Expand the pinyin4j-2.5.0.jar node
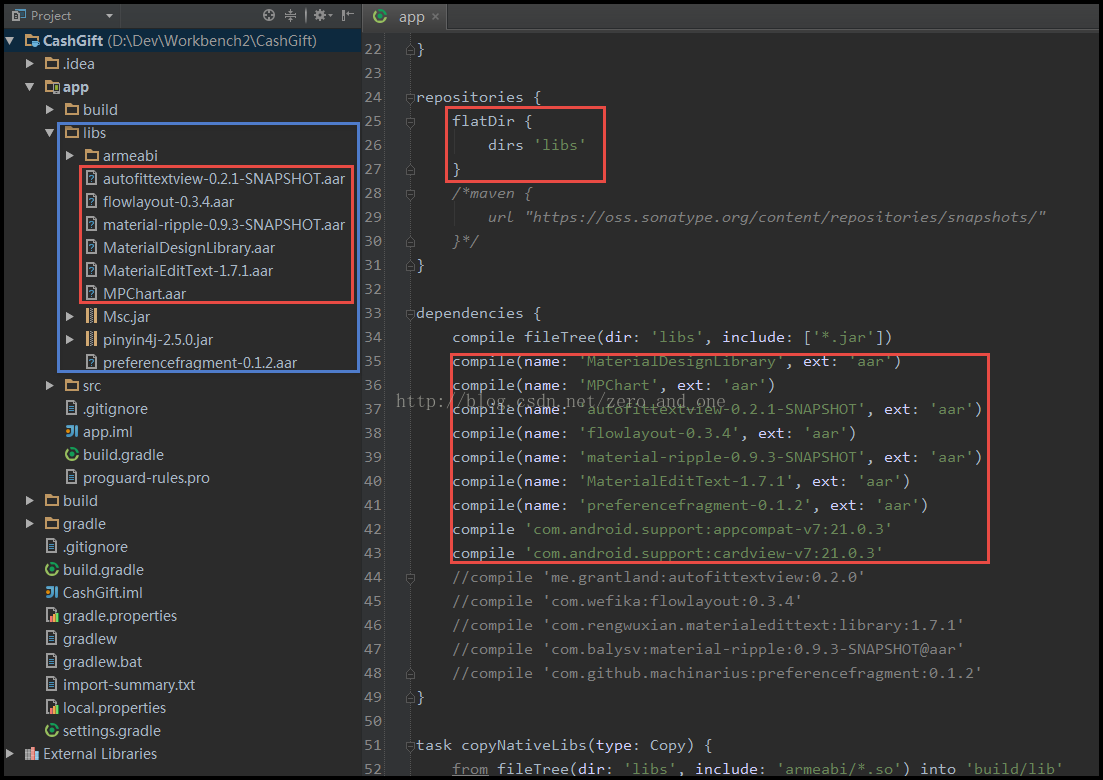The image size is (1103, 780). [70, 339]
